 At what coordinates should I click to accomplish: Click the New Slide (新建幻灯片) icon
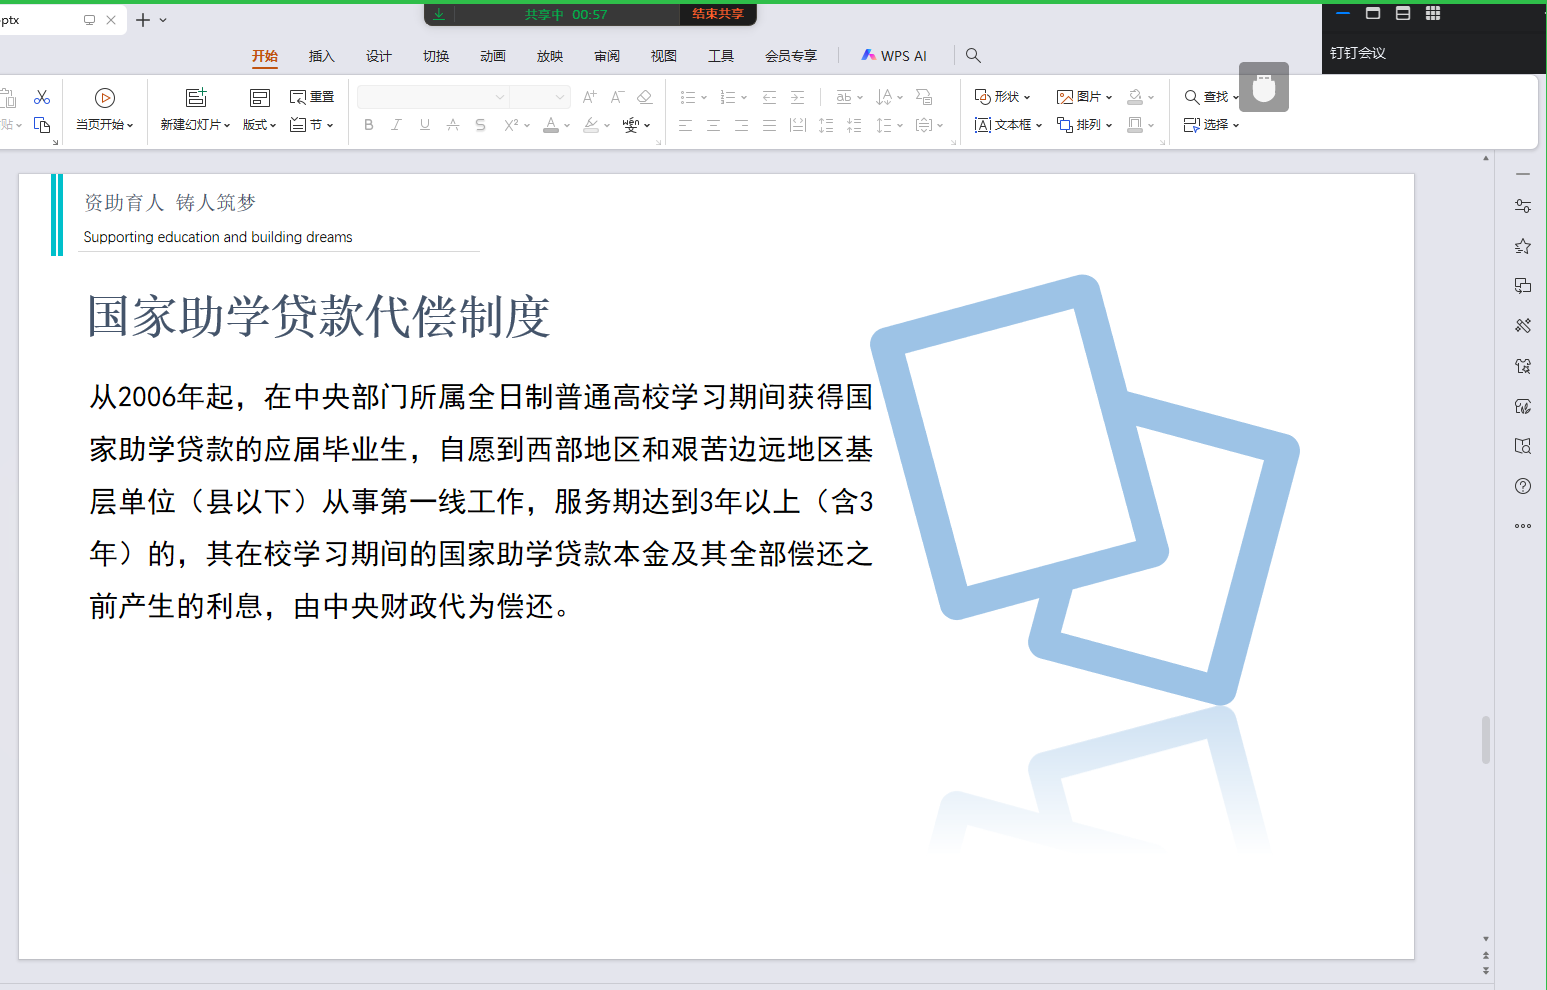coord(196,97)
